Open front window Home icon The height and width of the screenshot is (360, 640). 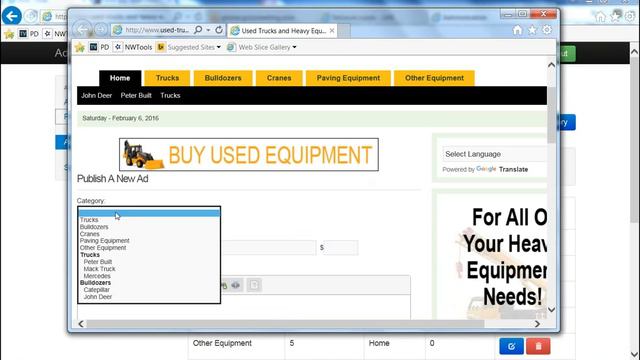pyautogui.click(x=518, y=30)
